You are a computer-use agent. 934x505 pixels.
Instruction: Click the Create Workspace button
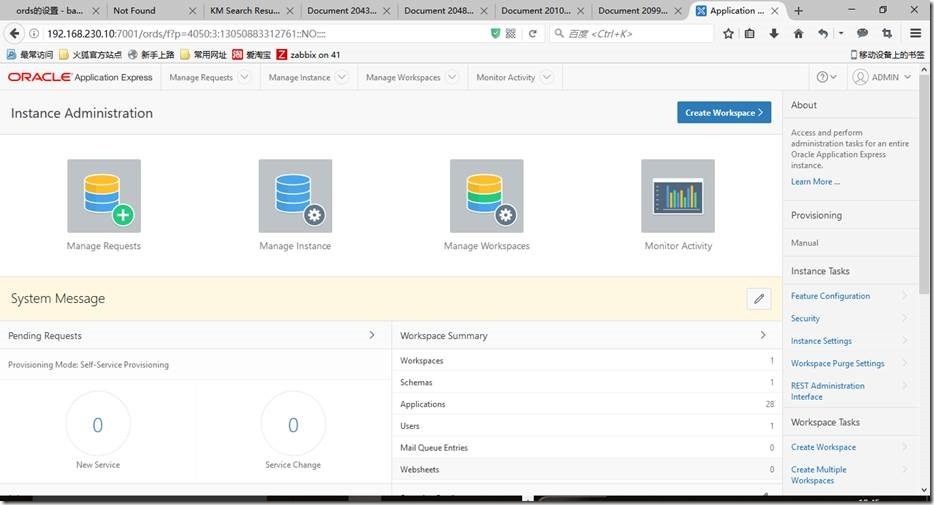[x=724, y=113]
